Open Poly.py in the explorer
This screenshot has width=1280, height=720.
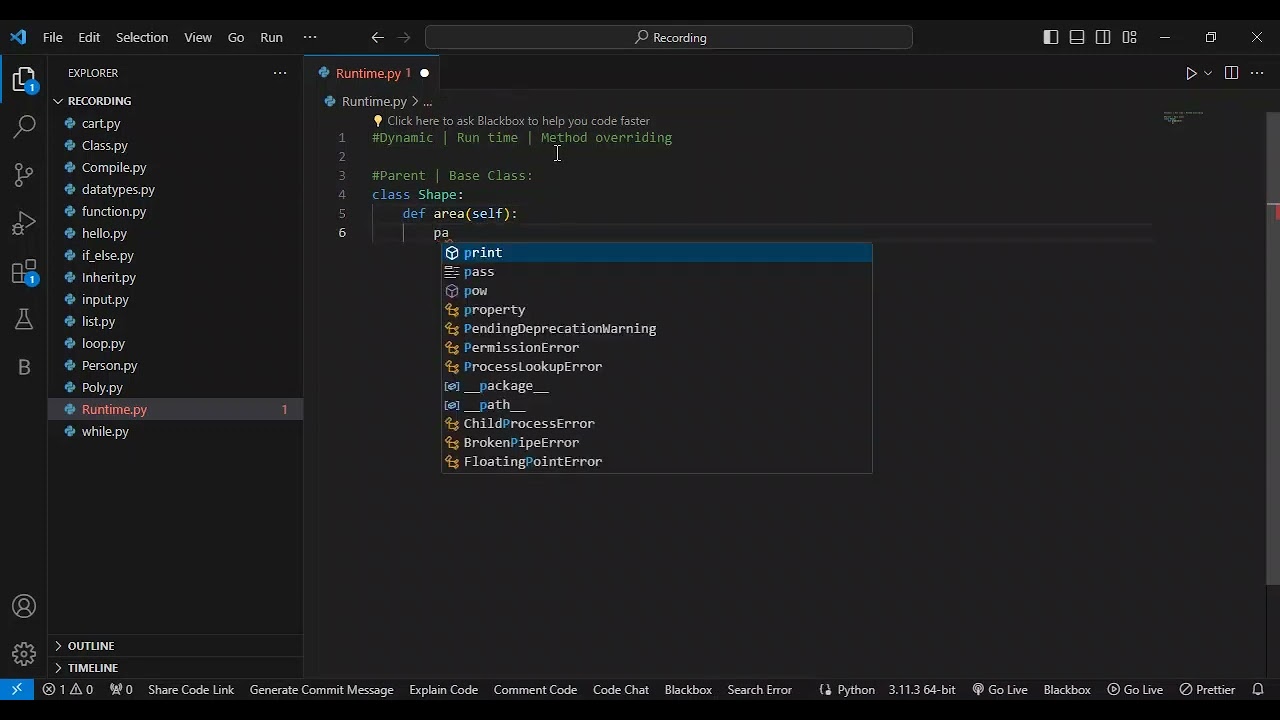(176, 387)
